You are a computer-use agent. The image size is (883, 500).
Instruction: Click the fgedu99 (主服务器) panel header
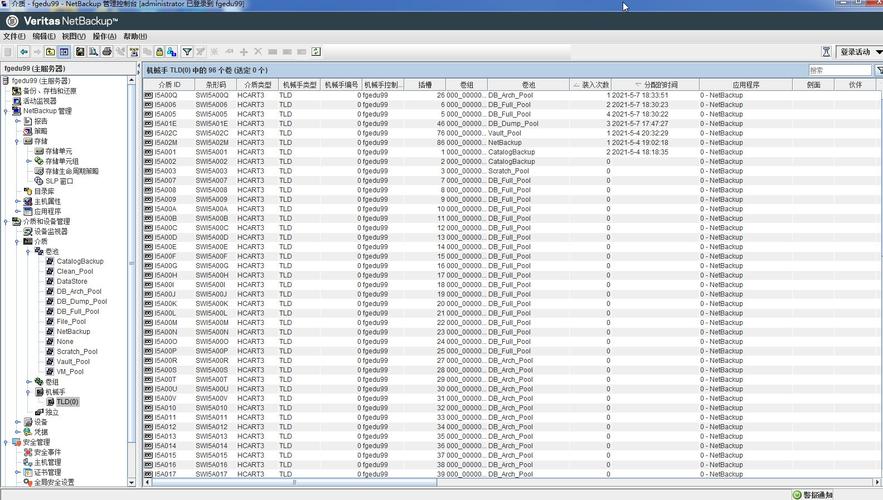(x=69, y=69)
